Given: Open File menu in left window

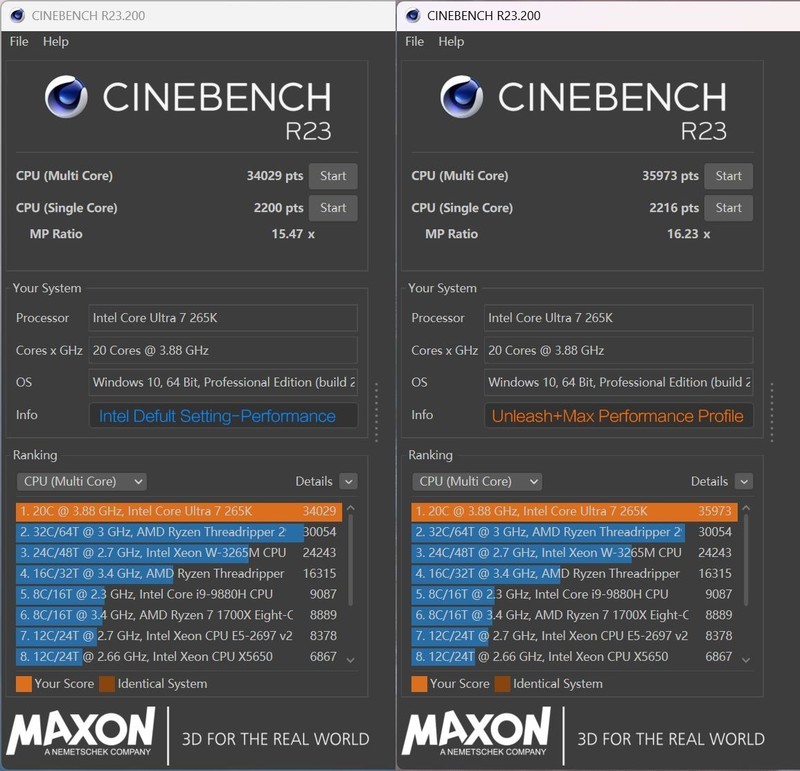Looking at the screenshot, I should tap(19, 42).
